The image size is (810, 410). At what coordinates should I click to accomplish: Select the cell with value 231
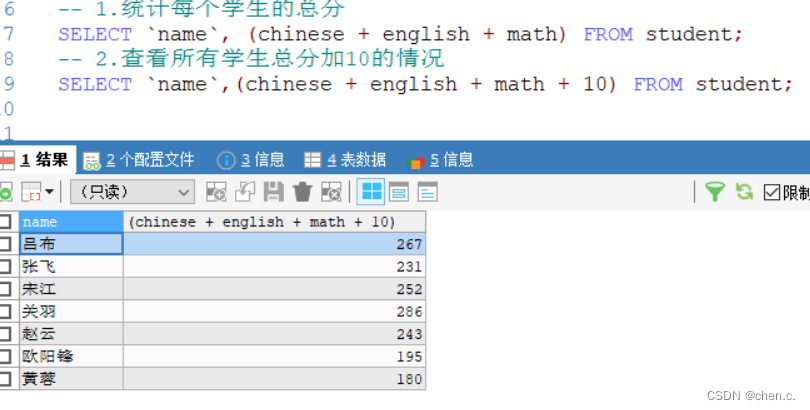tap(274, 266)
